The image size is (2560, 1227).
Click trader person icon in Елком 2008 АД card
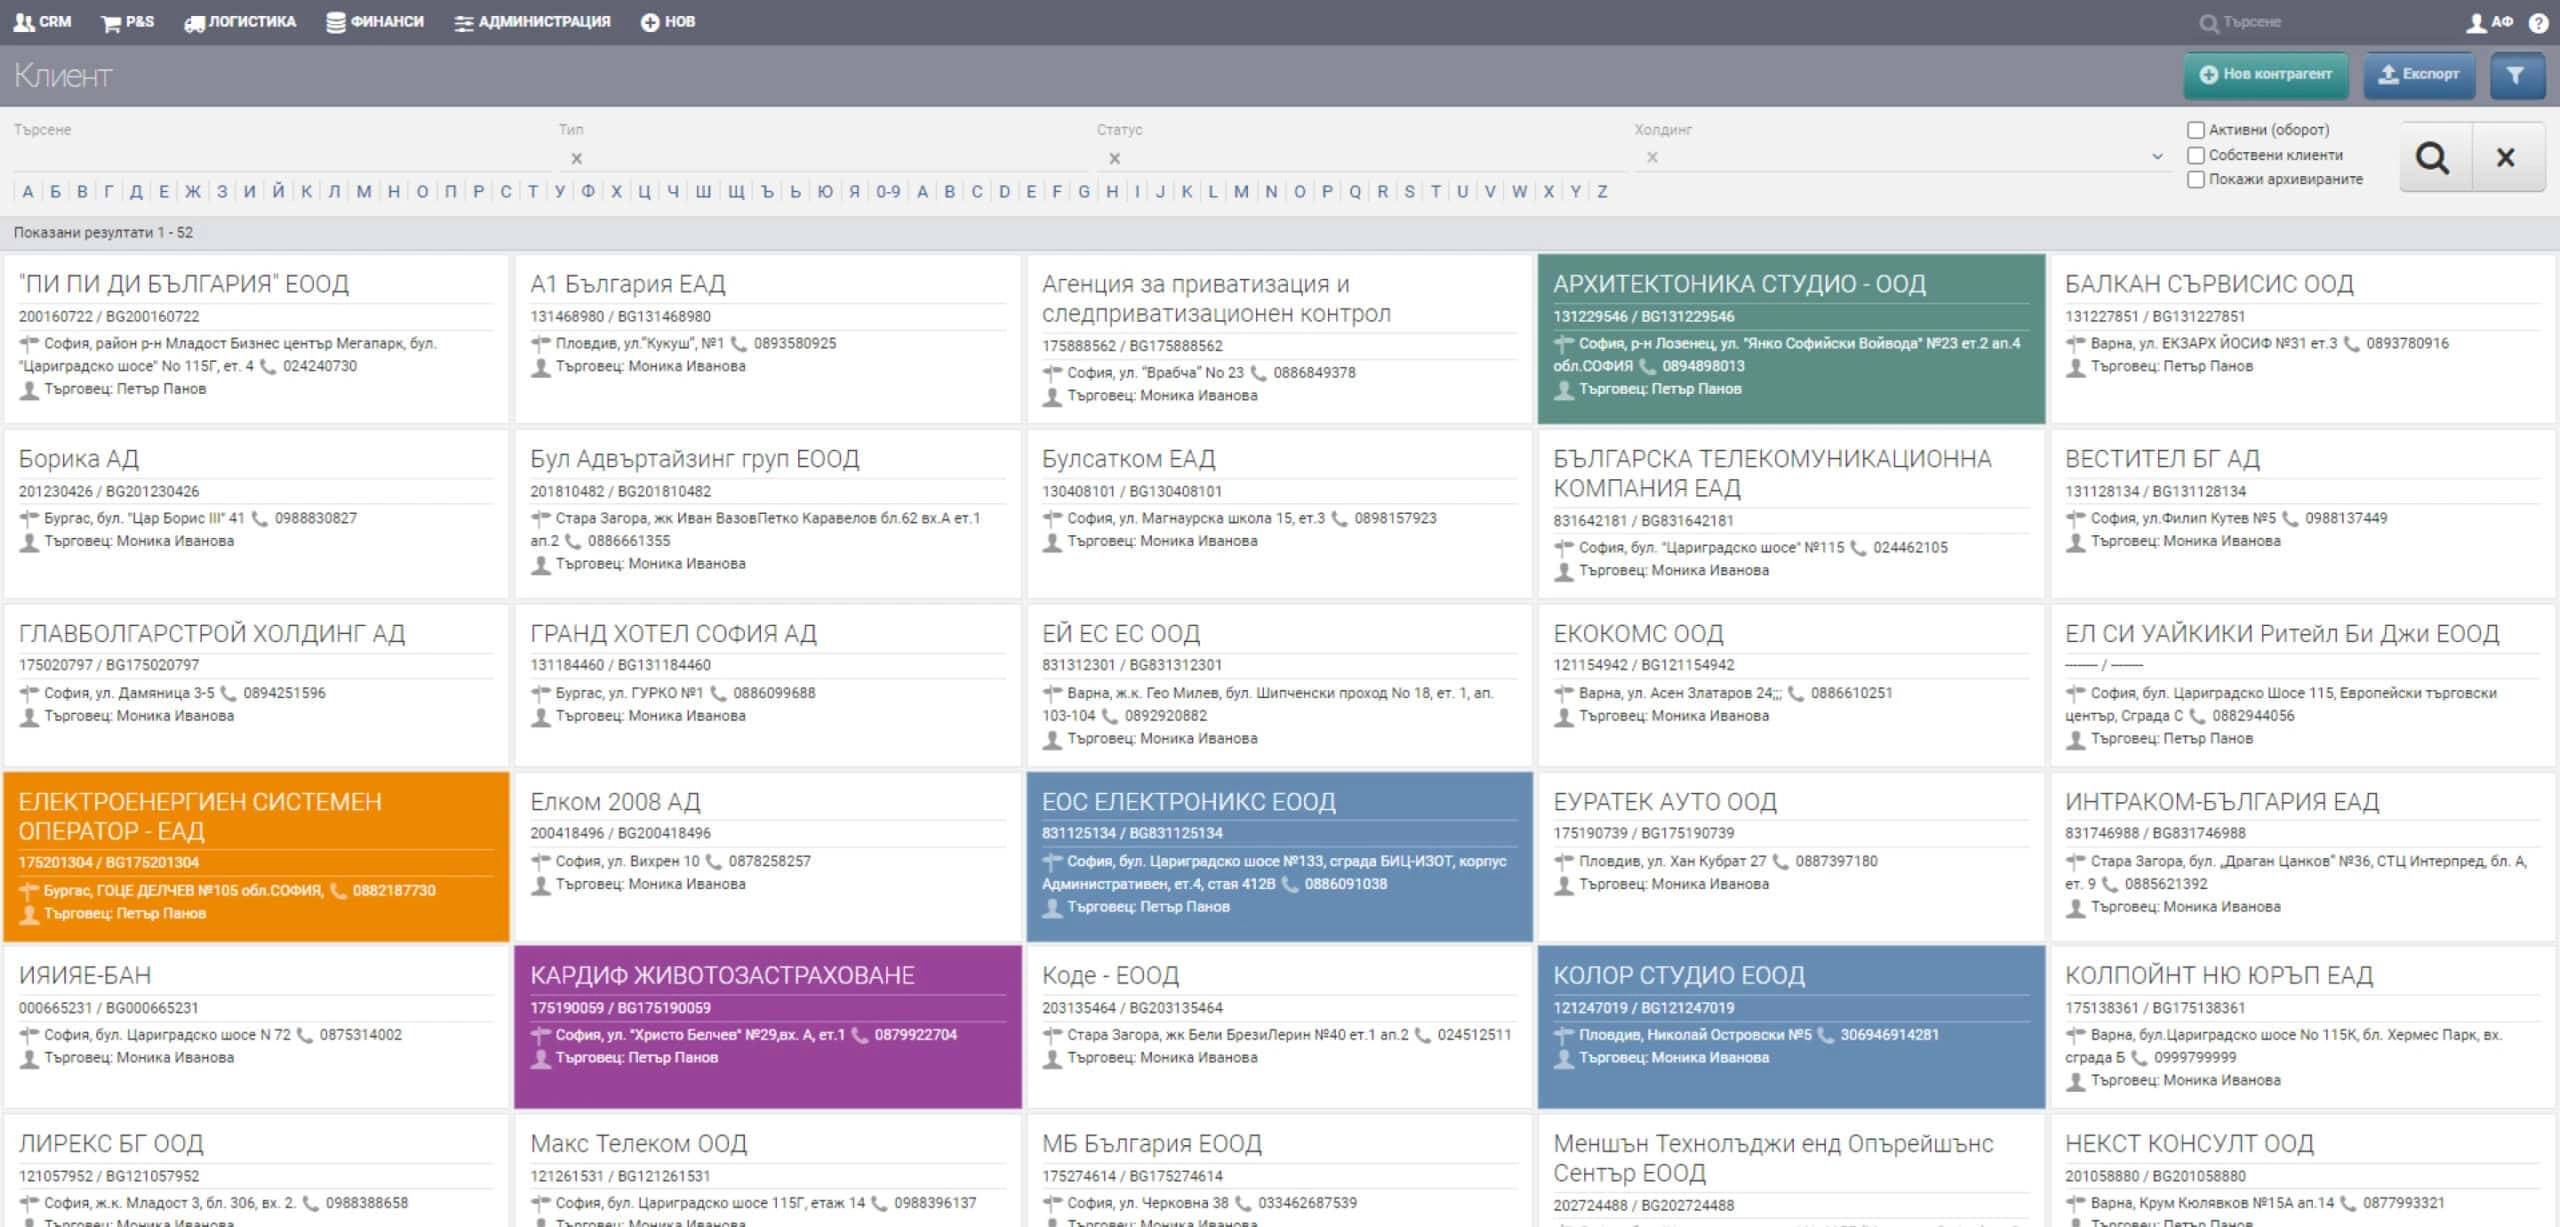click(540, 885)
